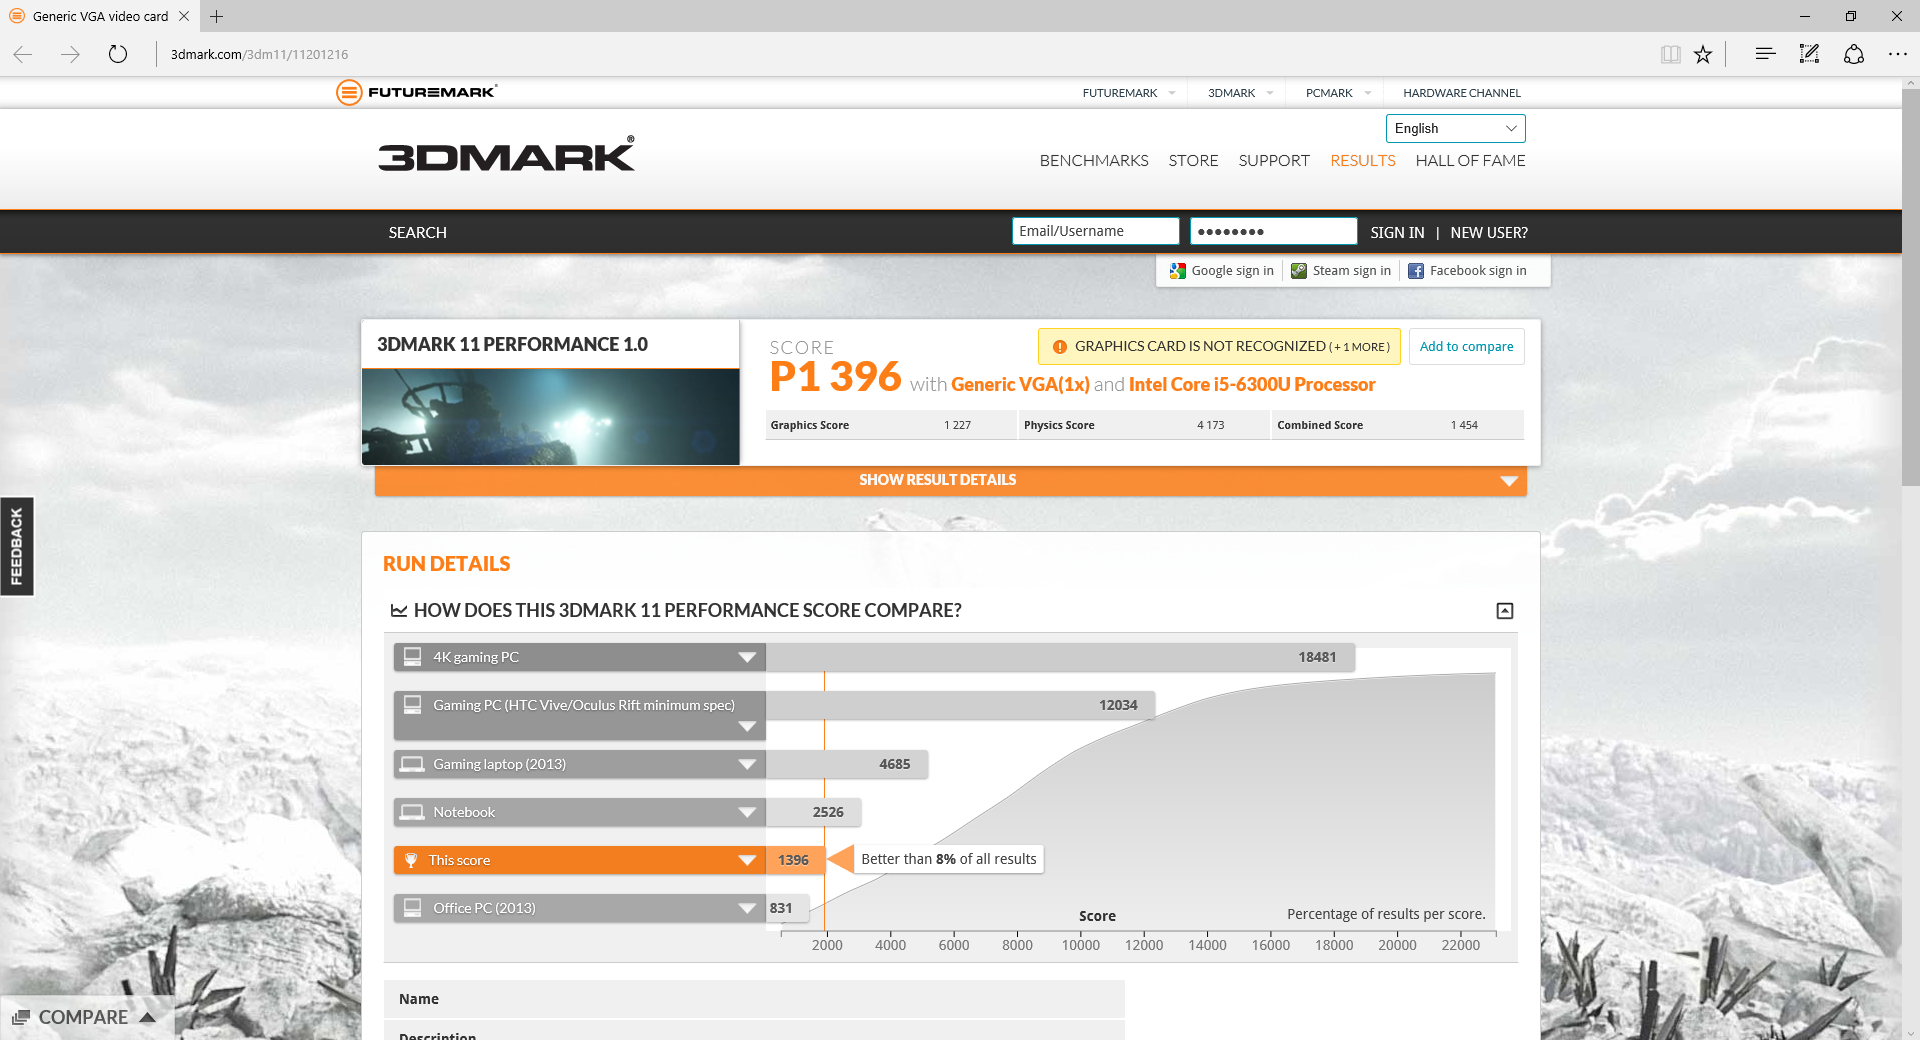Click SIGN IN button
The width and height of the screenshot is (1920, 1040).
click(x=1397, y=232)
